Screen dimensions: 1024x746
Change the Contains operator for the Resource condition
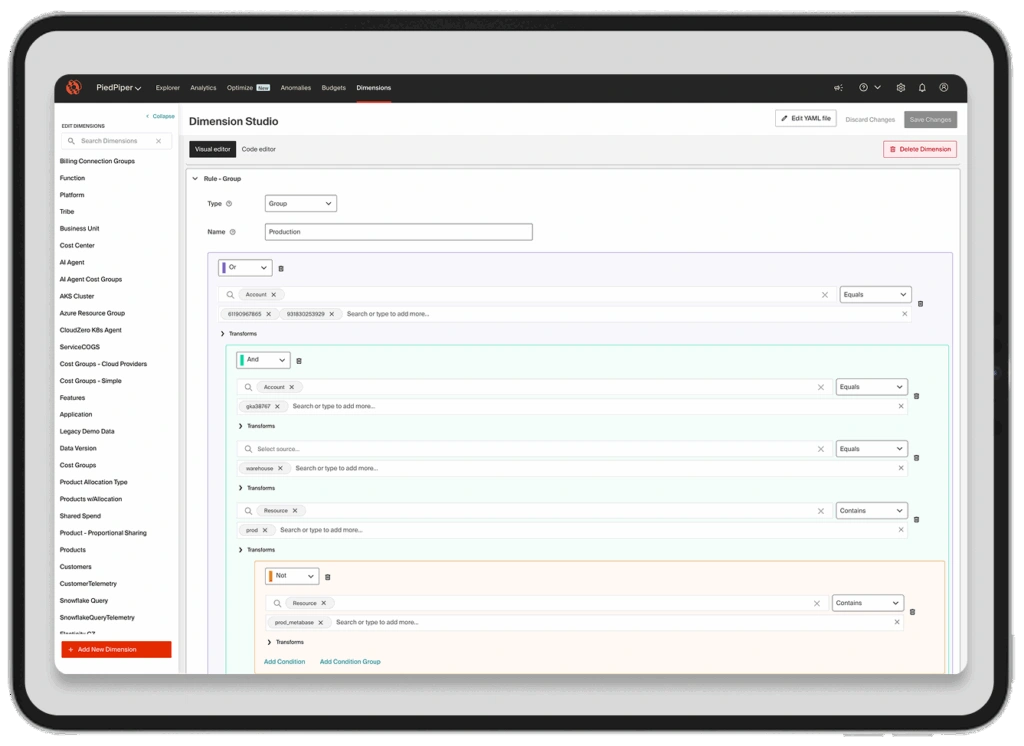coord(871,510)
